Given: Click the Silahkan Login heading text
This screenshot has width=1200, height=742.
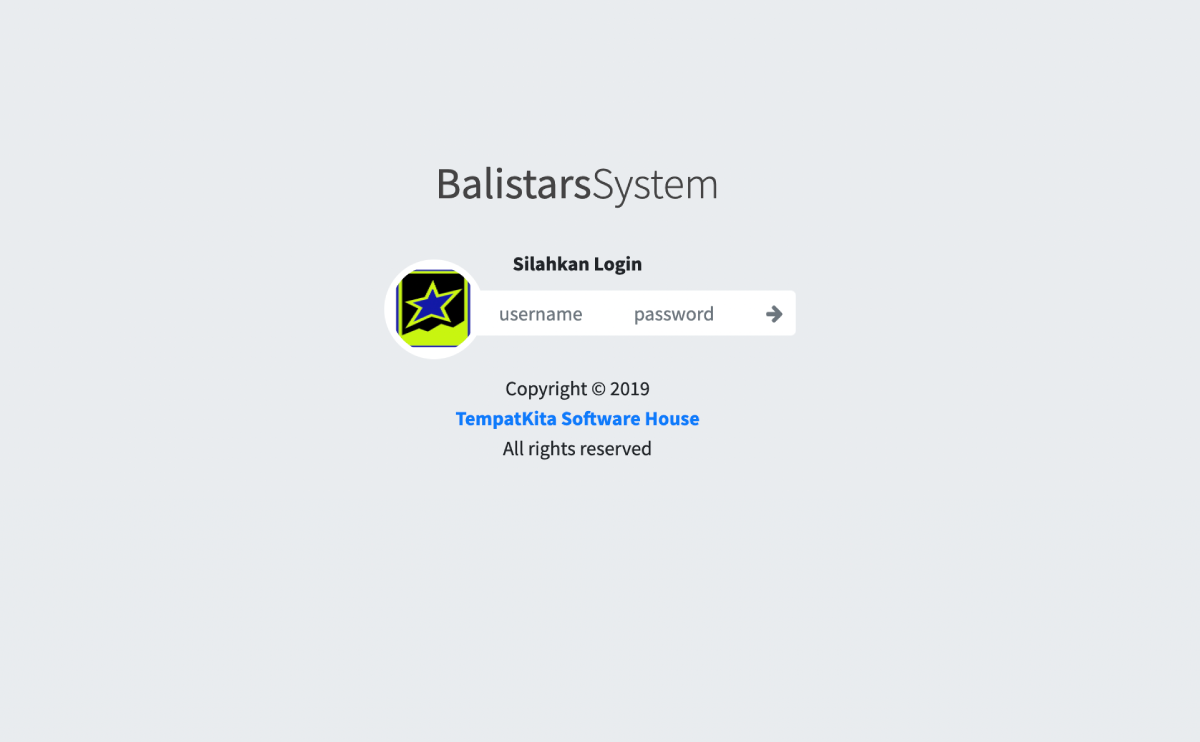Looking at the screenshot, I should 577,265.
